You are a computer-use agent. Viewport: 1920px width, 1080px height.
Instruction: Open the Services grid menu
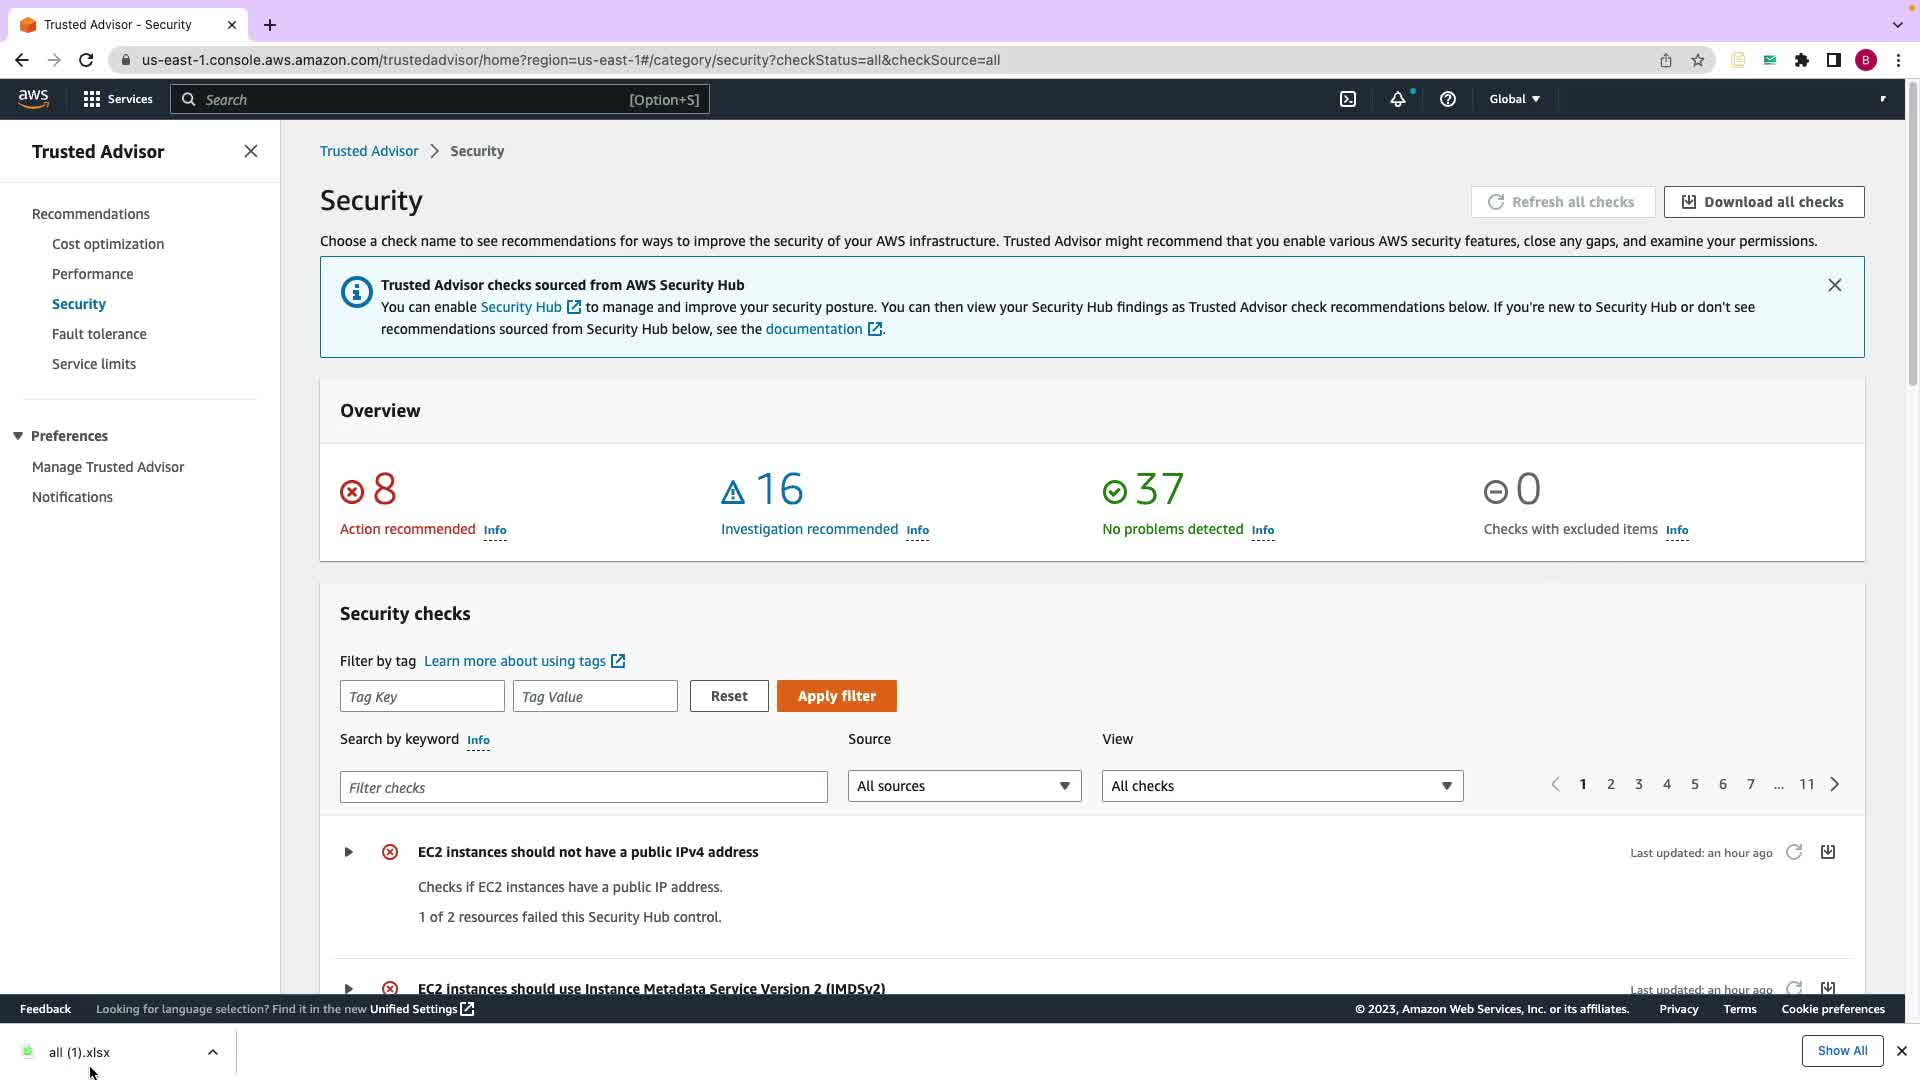point(117,99)
